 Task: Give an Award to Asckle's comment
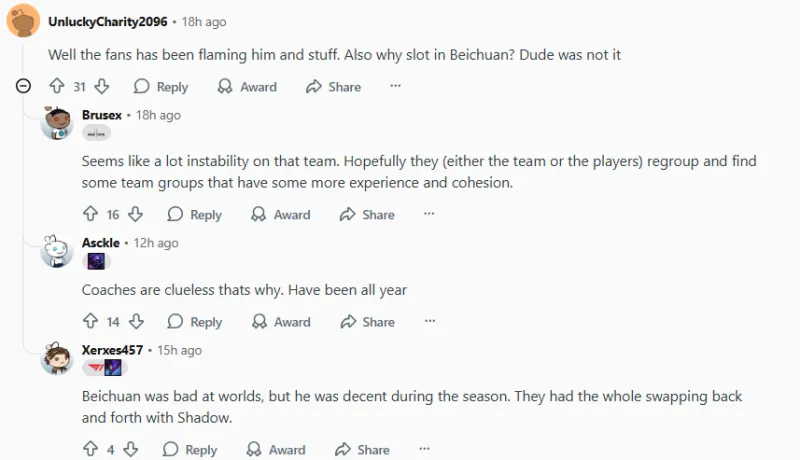click(280, 322)
